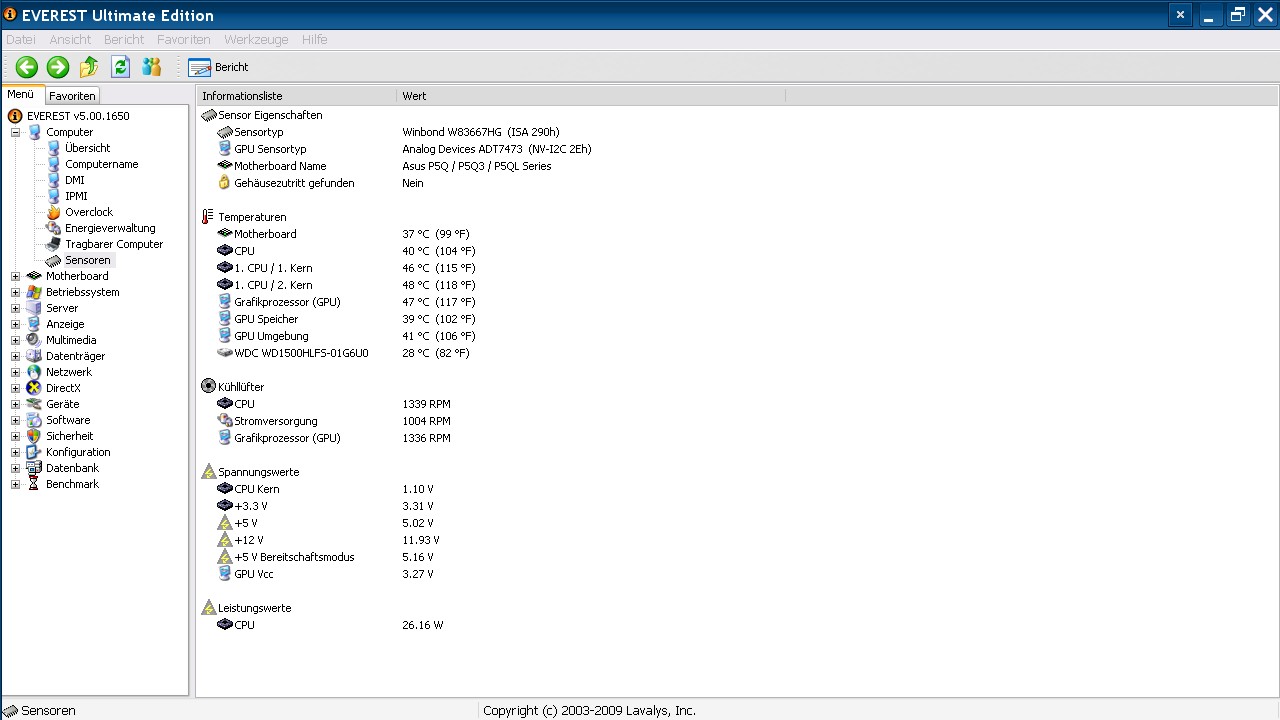Select the GPU Speicher temperature row
This screenshot has height=720, width=1280.
click(347, 319)
